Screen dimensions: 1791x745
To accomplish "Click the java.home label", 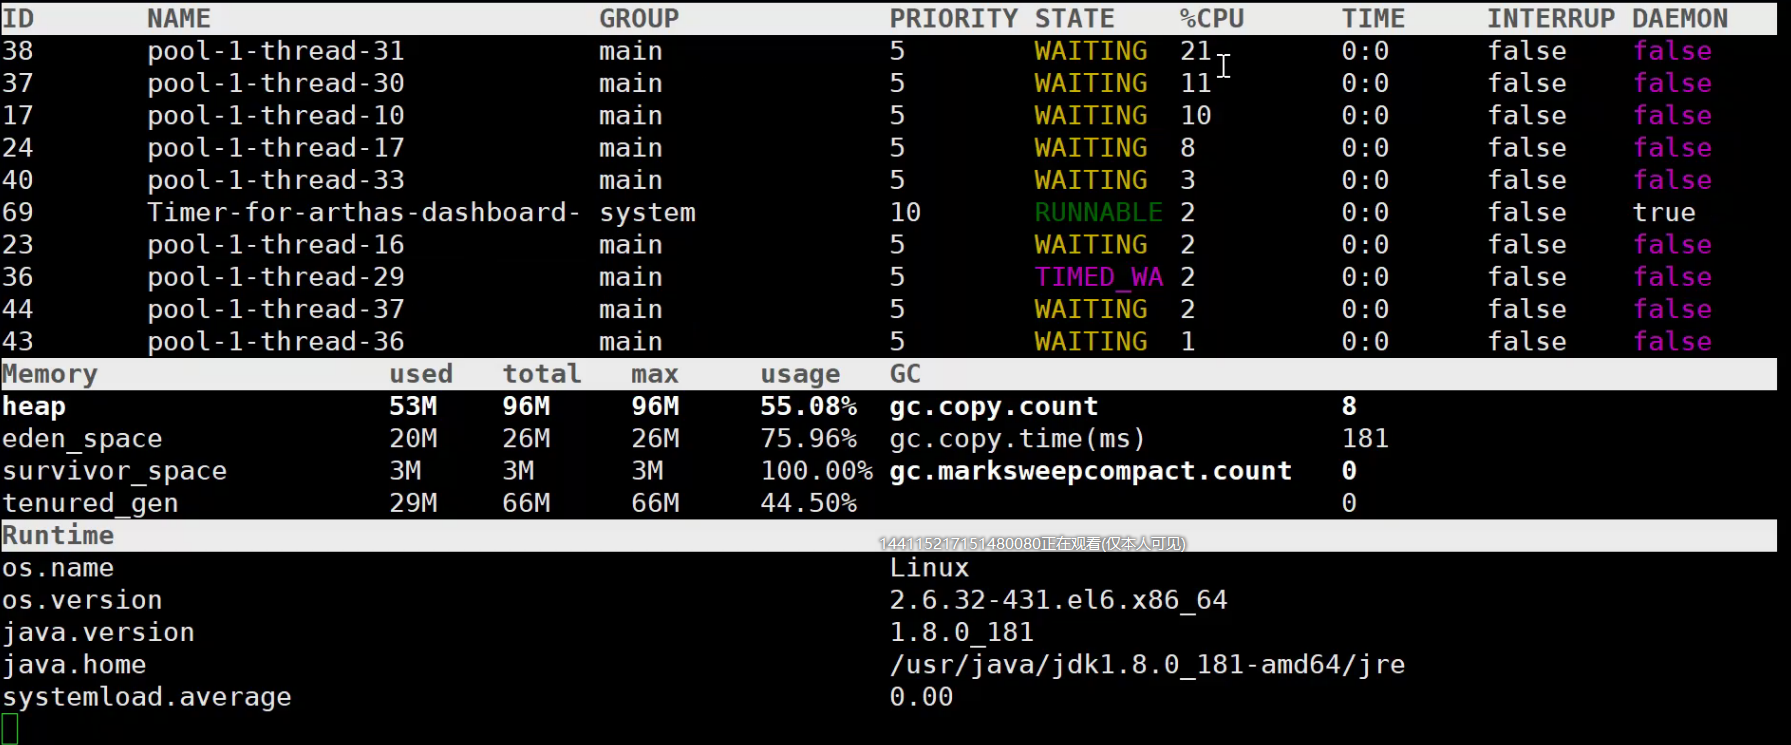I will (x=74, y=665).
